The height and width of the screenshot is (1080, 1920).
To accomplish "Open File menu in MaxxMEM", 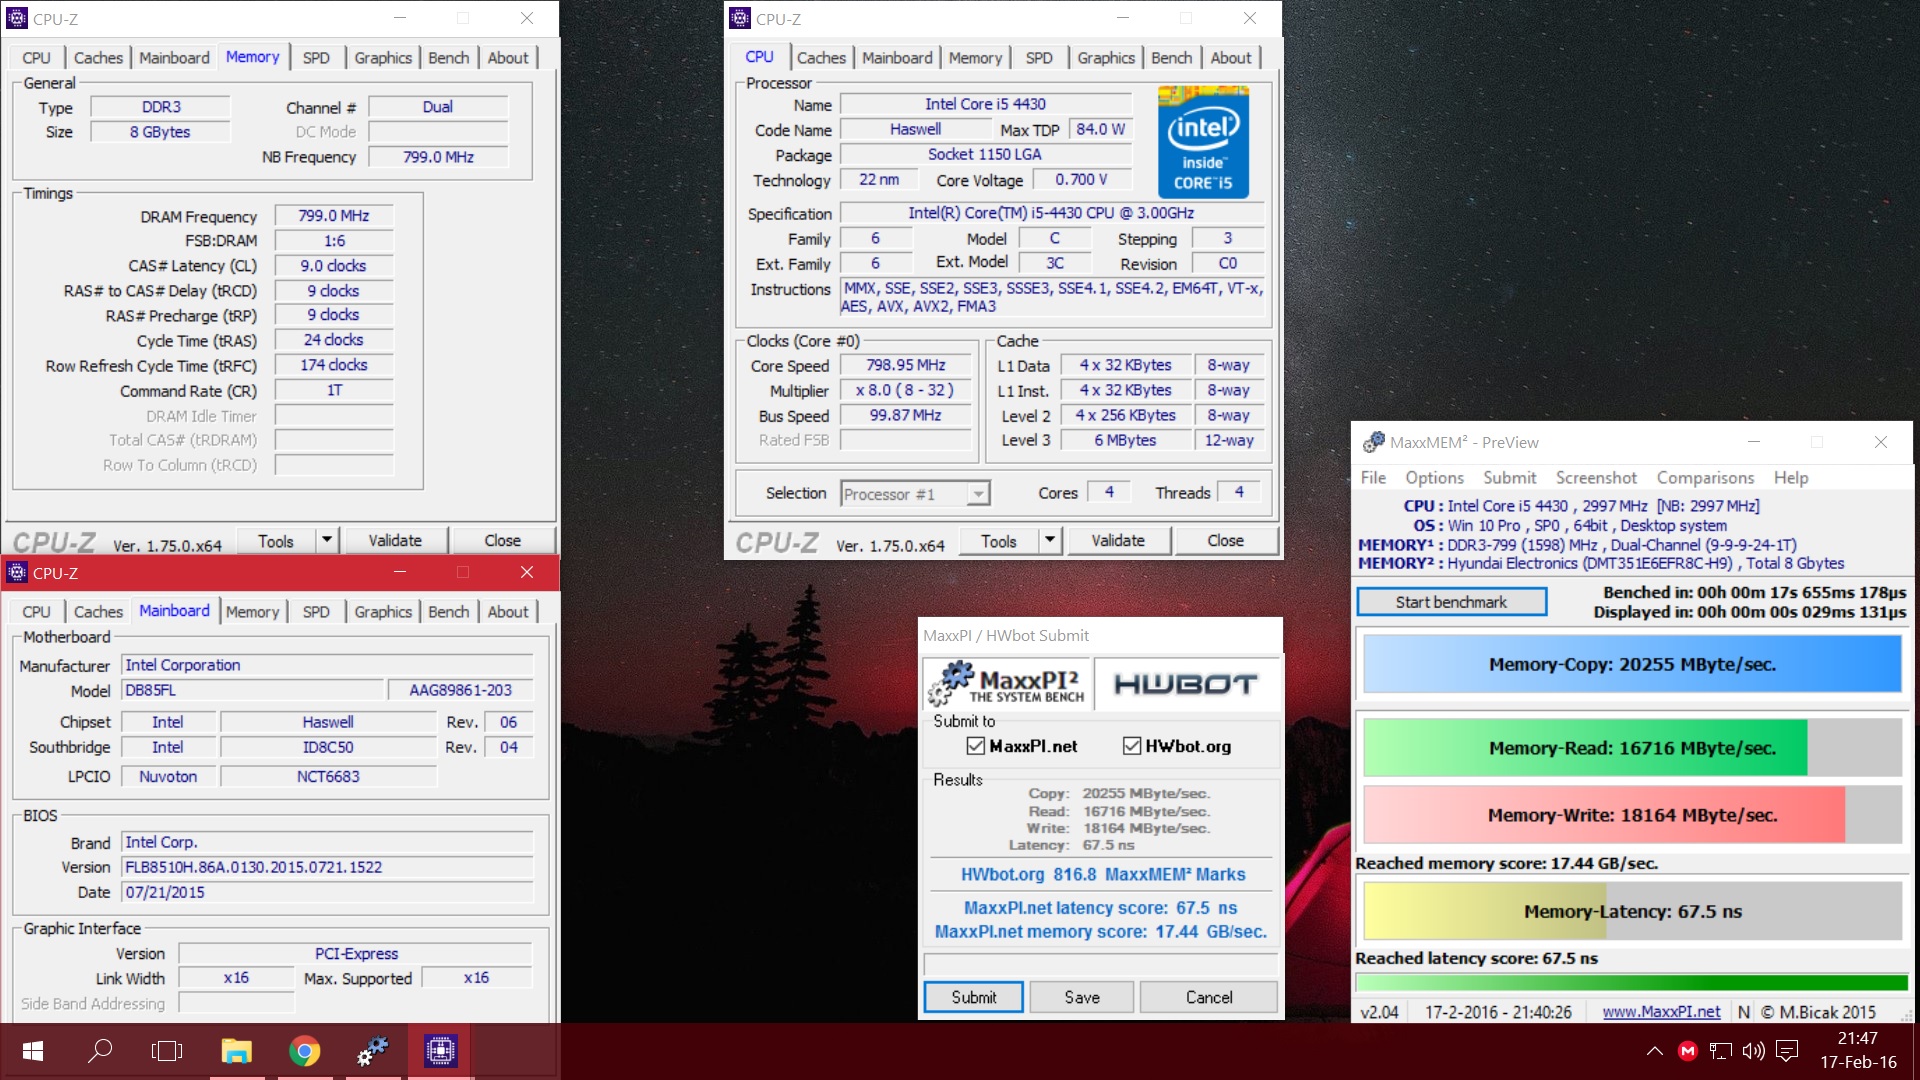I will [x=1373, y=478].
